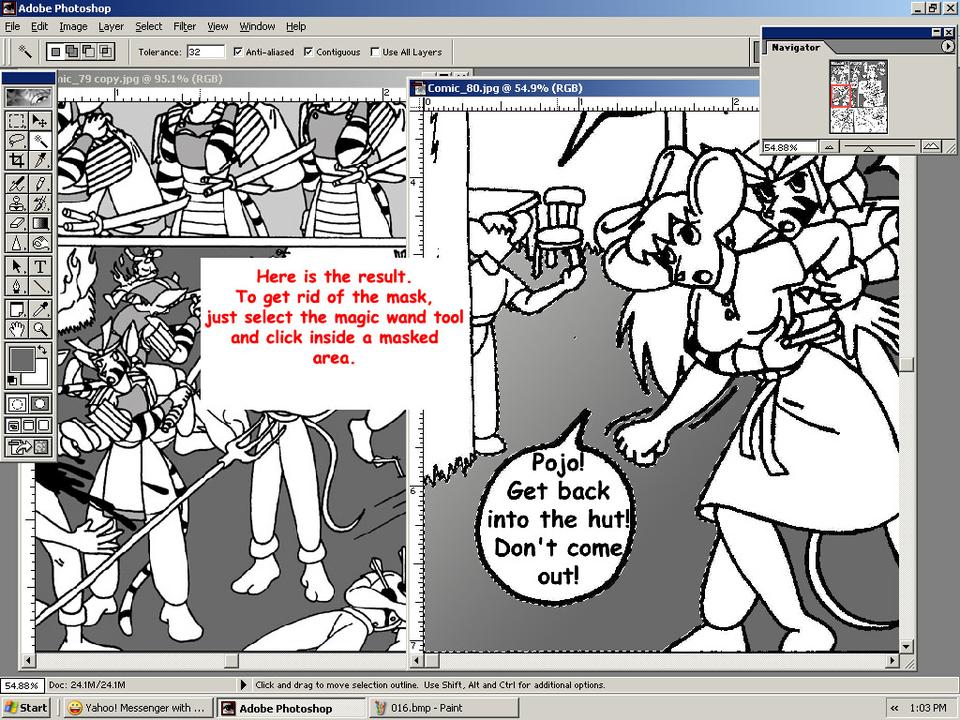
Task: Select the Gradient tool
Action: tap(40, 223)
